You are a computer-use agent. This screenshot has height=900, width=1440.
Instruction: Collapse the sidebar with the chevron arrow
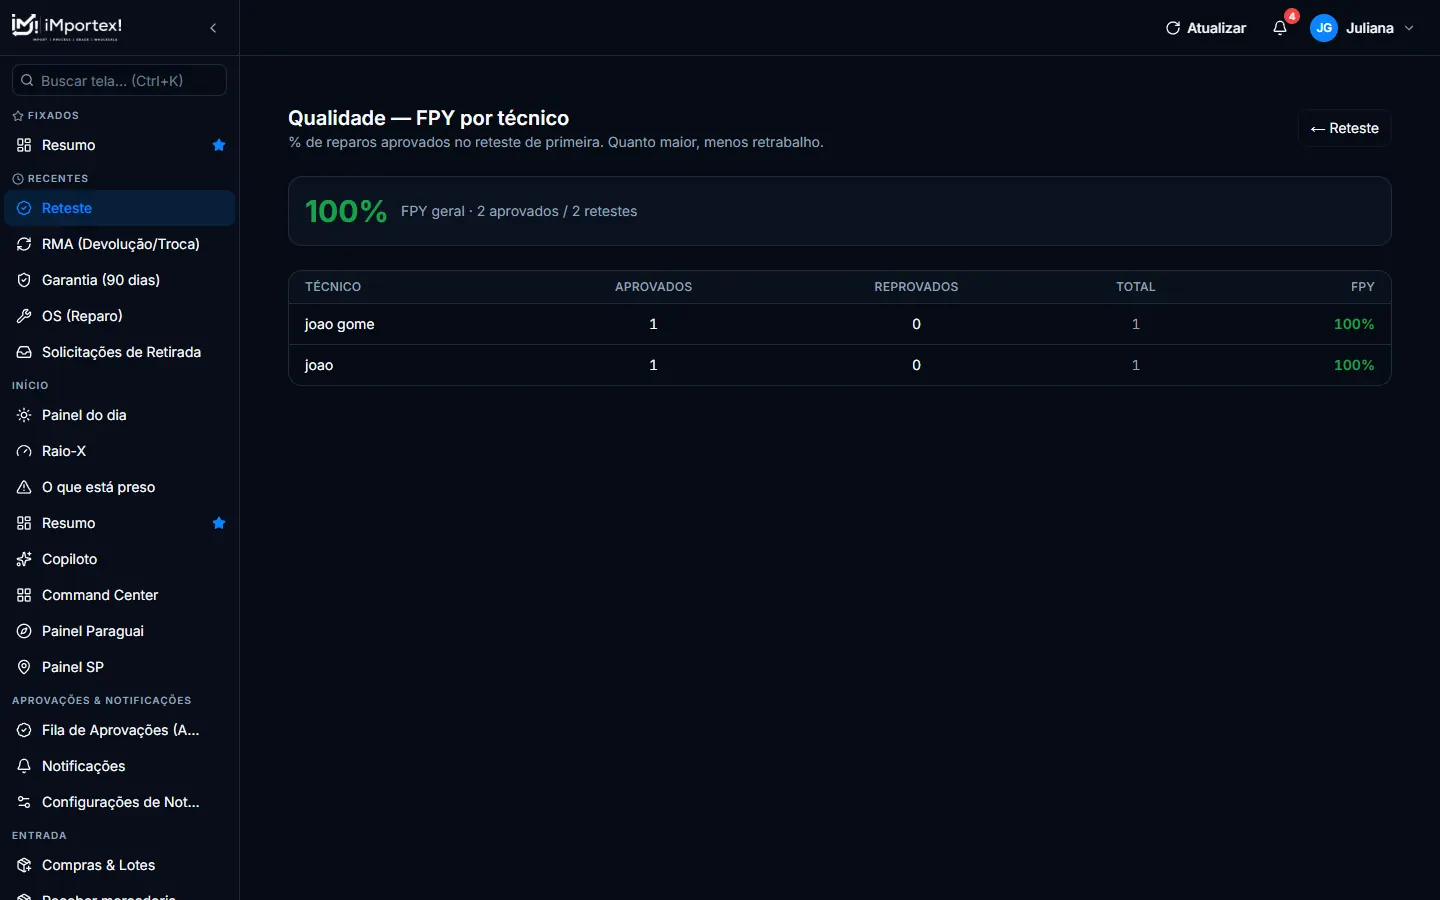click(213, 28)
